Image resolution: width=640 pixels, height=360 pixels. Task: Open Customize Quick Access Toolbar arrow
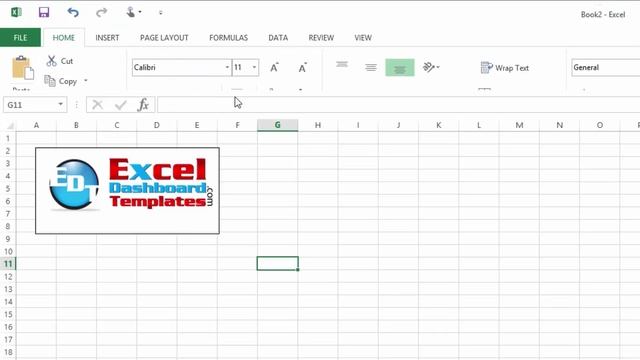click(160, 13)
